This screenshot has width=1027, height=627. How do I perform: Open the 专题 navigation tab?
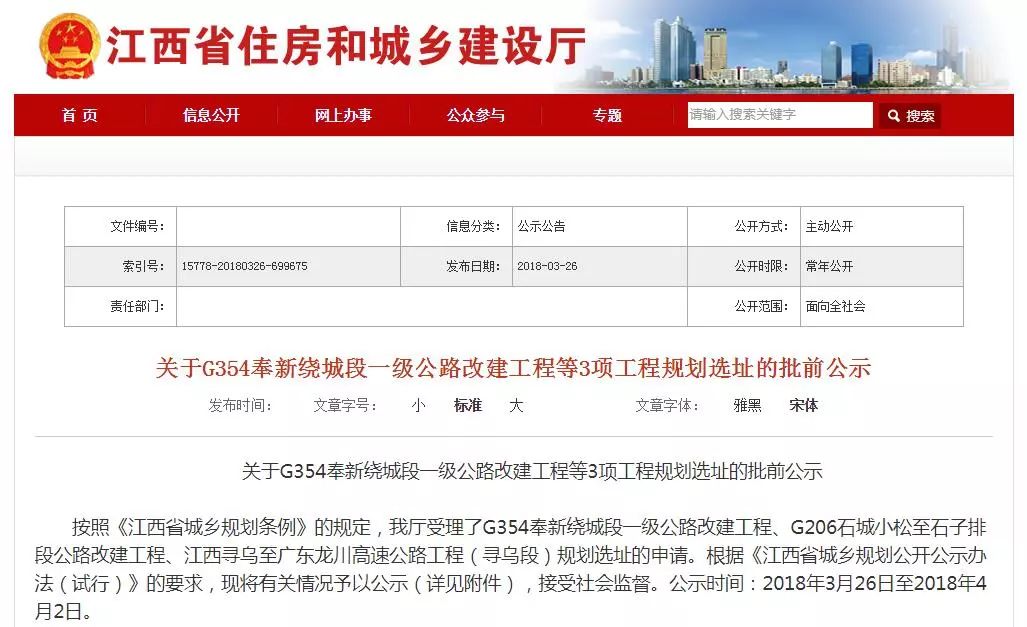coord(606,116)
